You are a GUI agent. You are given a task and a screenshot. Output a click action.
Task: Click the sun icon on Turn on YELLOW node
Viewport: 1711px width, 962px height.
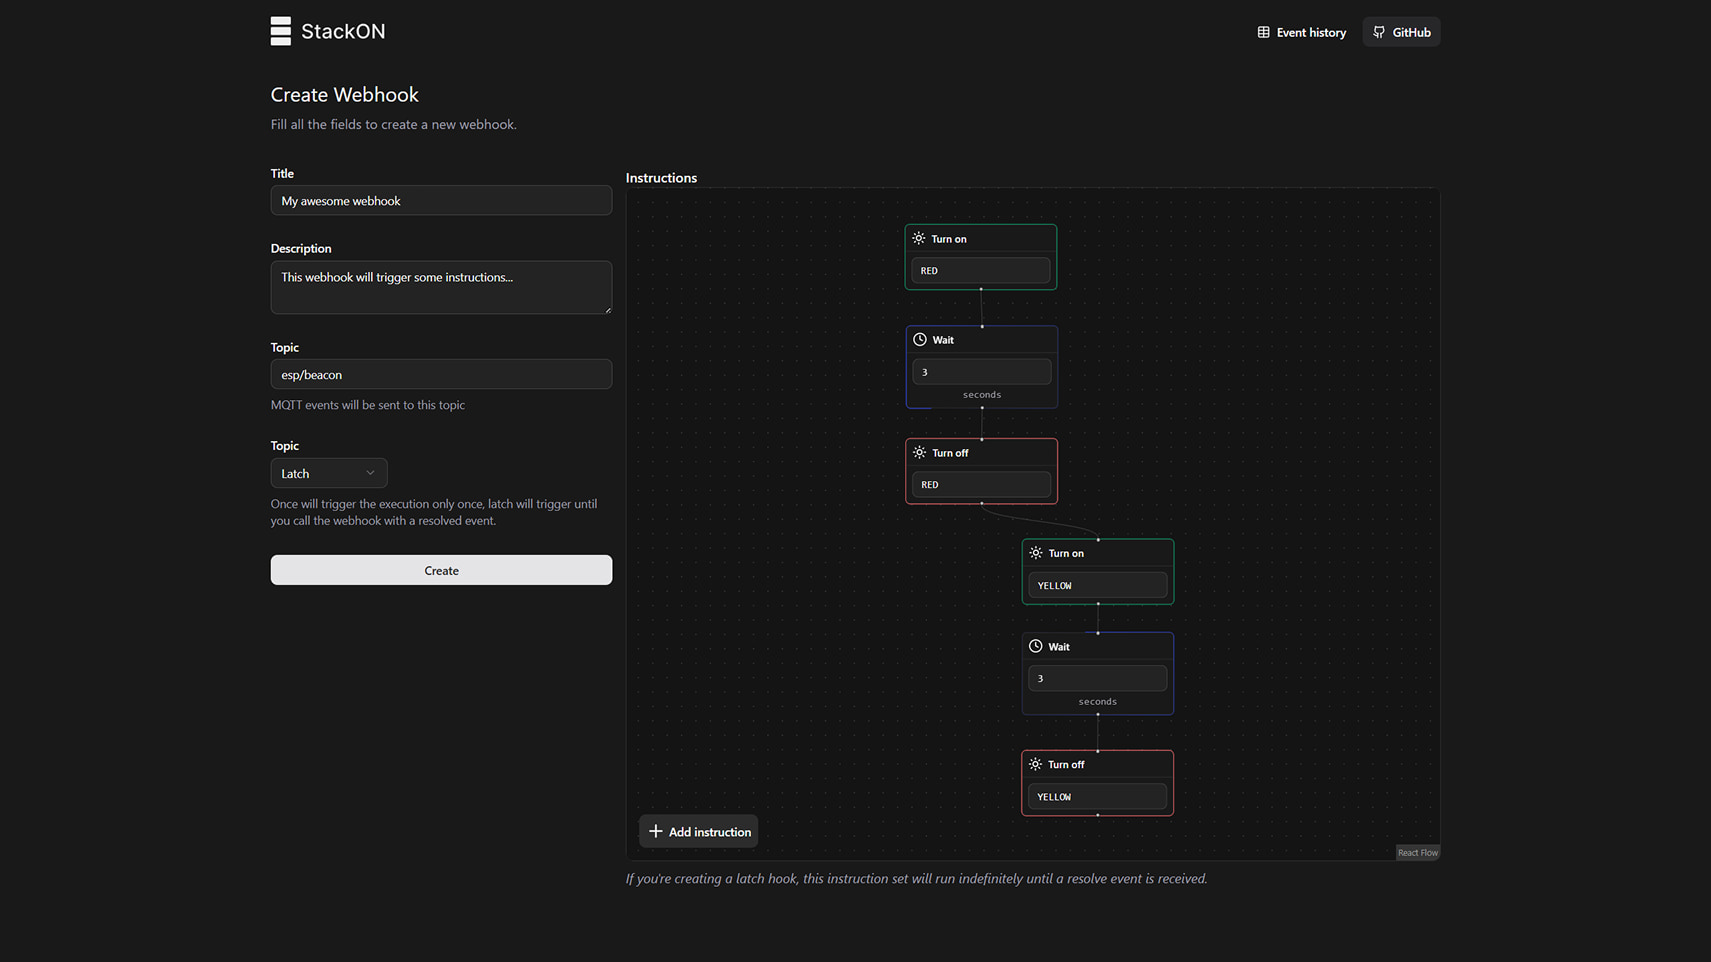pyautogui.click(x=1035, y=553)
